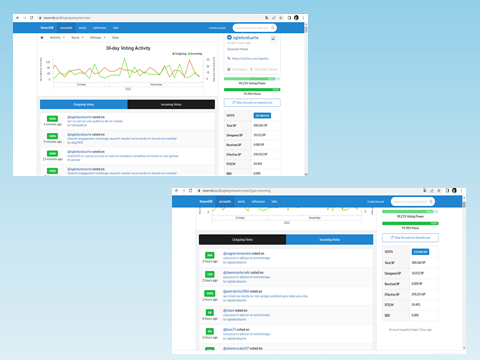480x360 pixels.
Task: Open the @pedrobrito2004 voter link
Action: pos(236,291)
